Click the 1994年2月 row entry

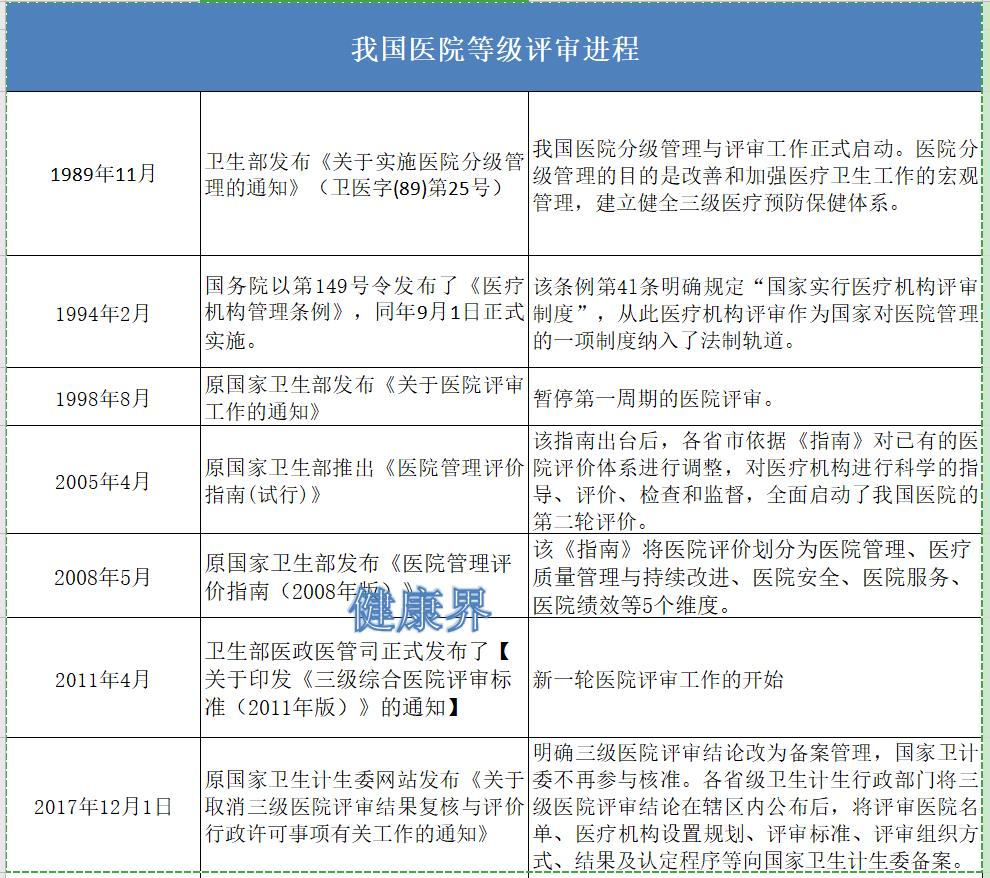103,311
